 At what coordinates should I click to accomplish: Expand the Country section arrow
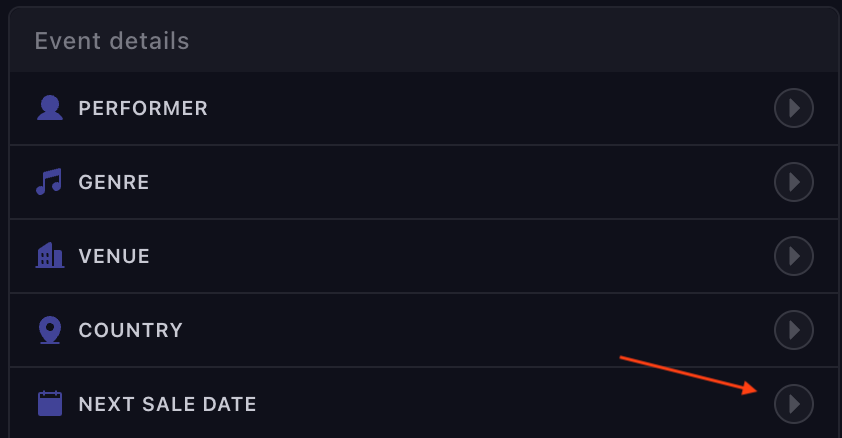click(x=794, y=330)
